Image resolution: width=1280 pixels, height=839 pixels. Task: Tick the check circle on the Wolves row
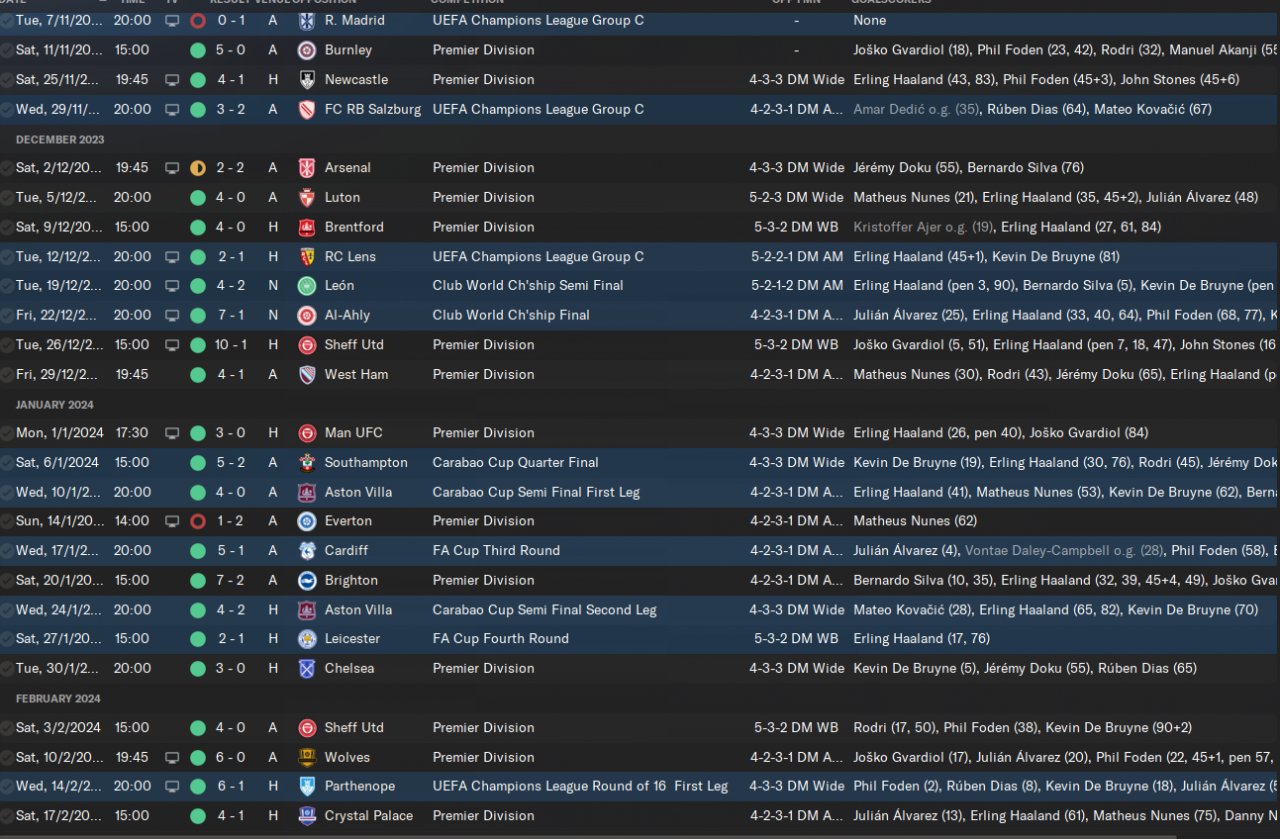coord(7,757)
